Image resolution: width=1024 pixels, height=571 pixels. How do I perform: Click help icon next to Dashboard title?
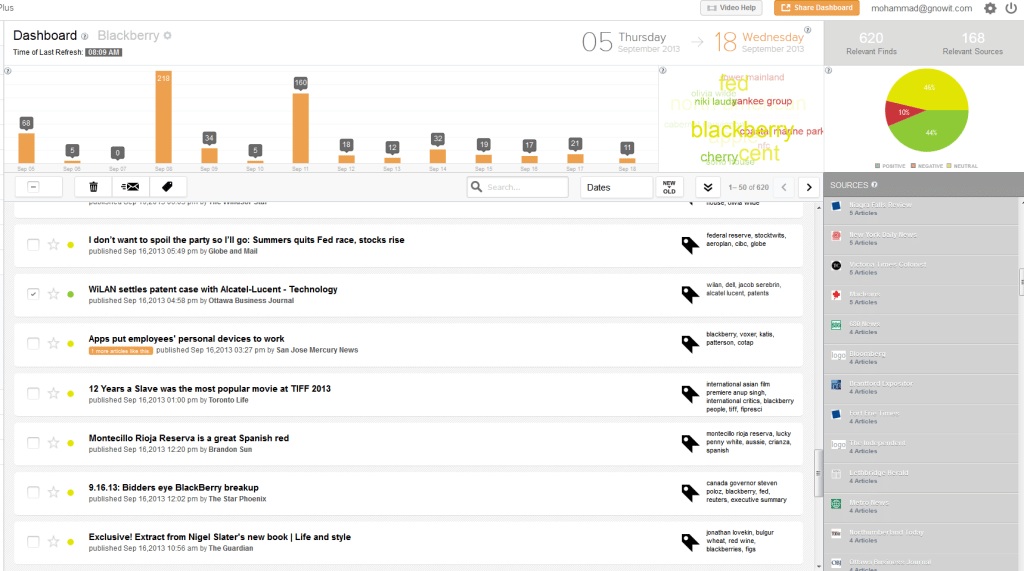(x=84, y=37)
